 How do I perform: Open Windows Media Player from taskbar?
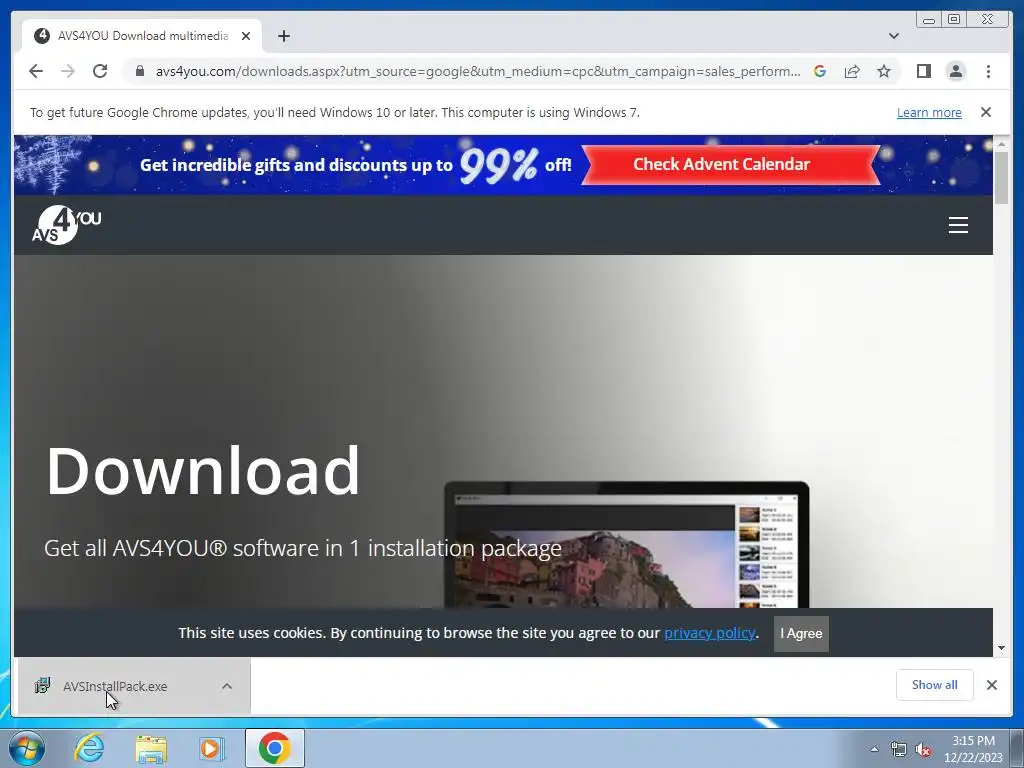pyautogui.click(x=212, y=748)
